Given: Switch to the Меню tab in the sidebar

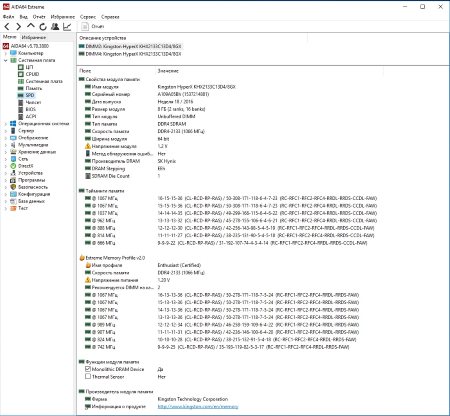Looking at the screenshot, I should pos(10,37).
